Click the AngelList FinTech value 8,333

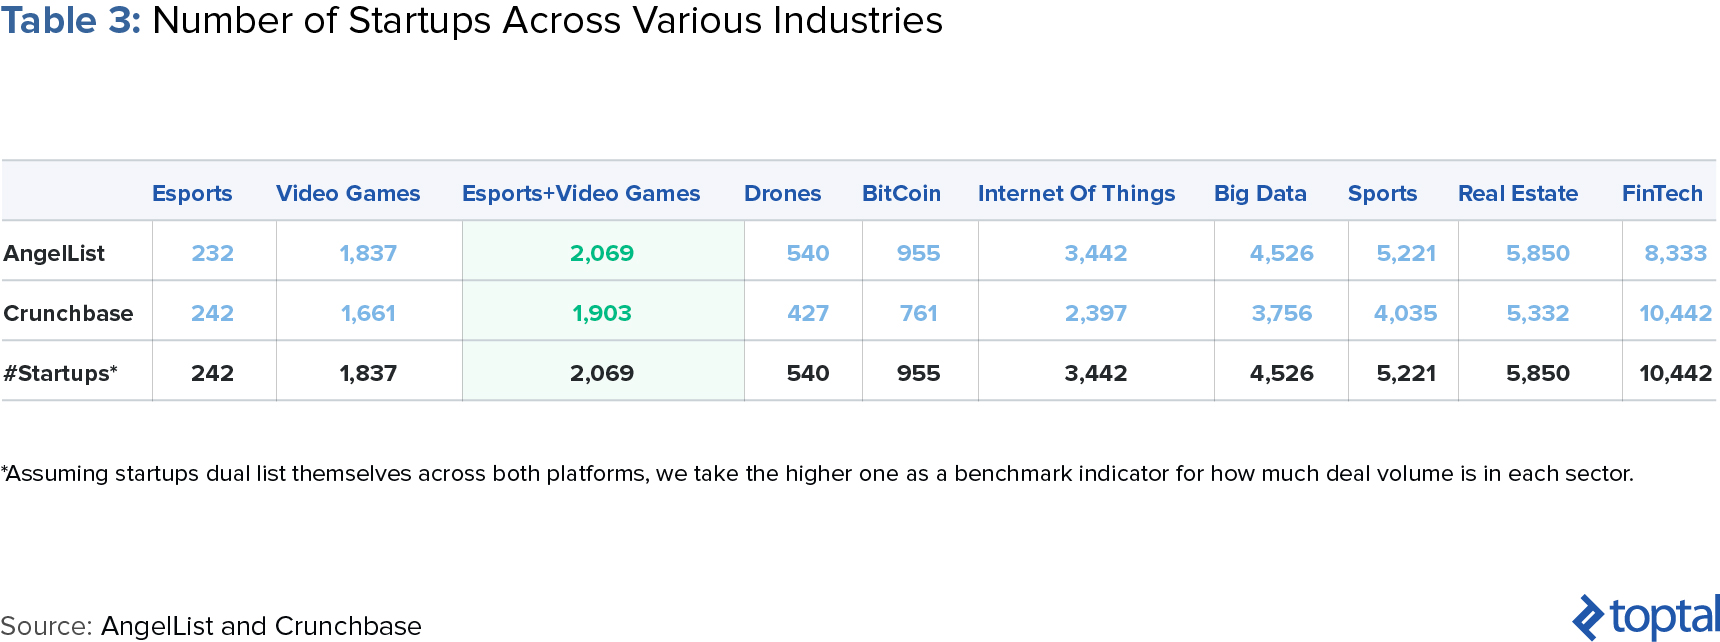click(x=1675, y=253)
